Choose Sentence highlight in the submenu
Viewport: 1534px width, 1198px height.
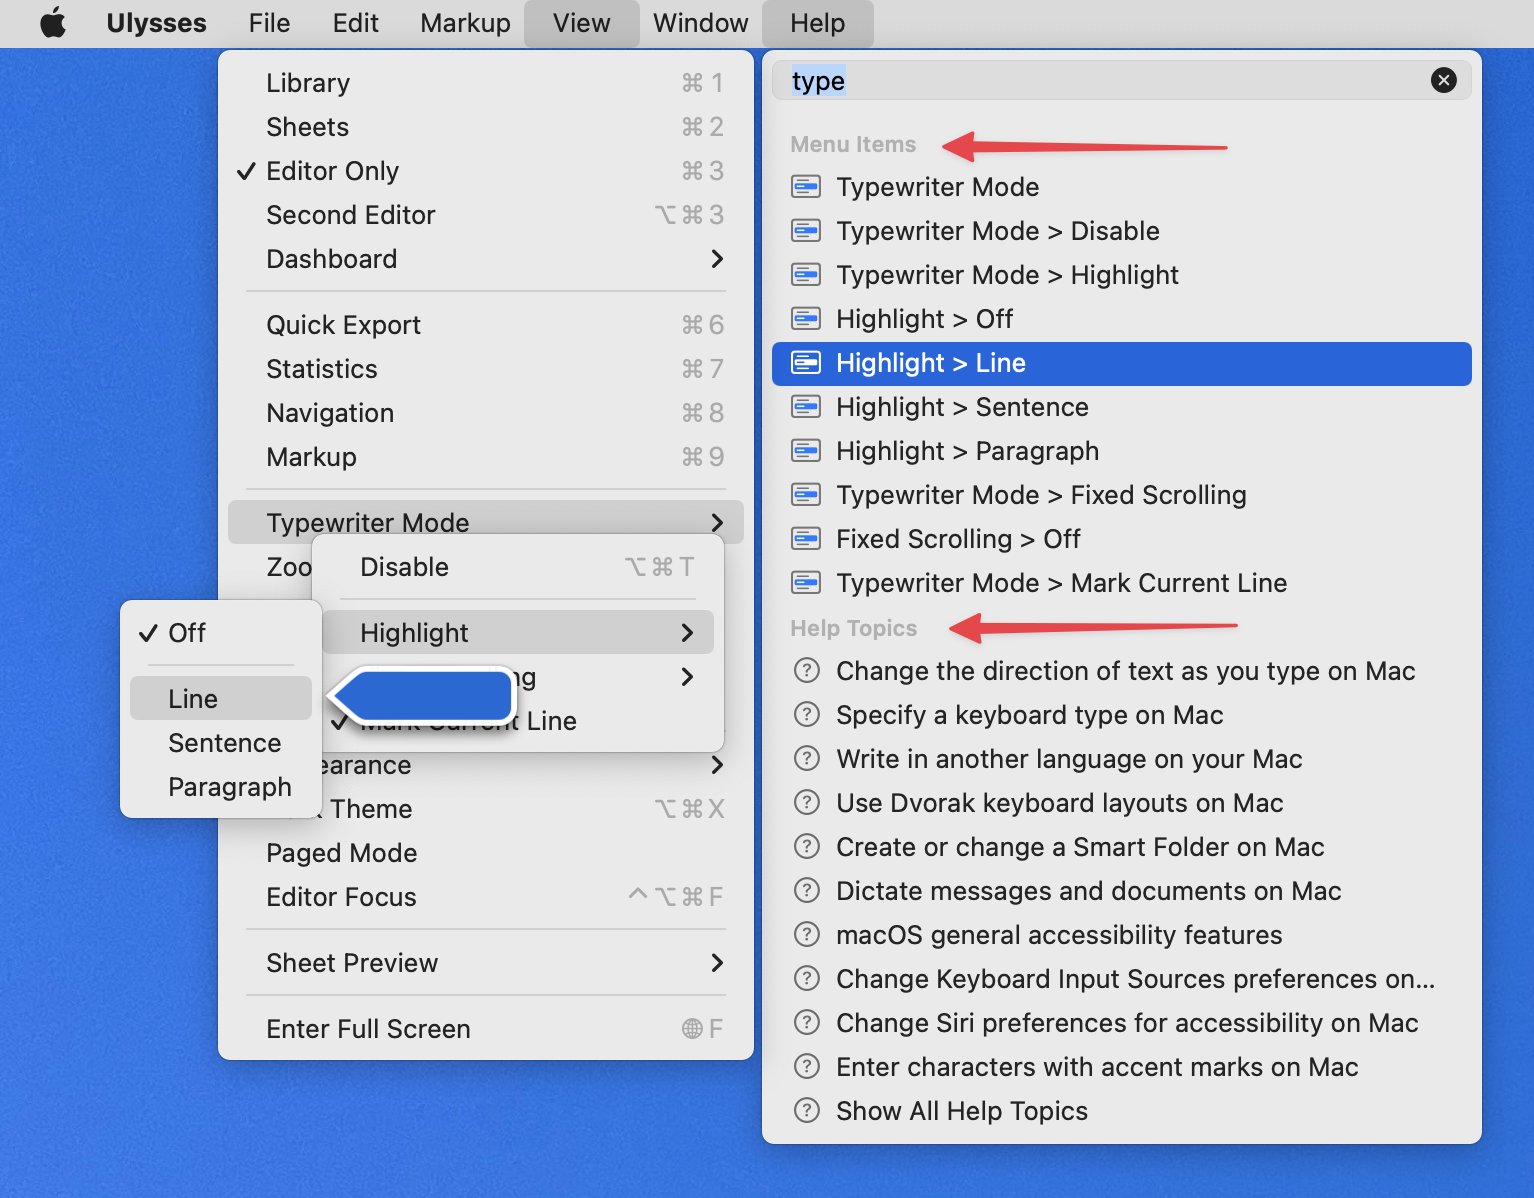(x=224, y=743)
